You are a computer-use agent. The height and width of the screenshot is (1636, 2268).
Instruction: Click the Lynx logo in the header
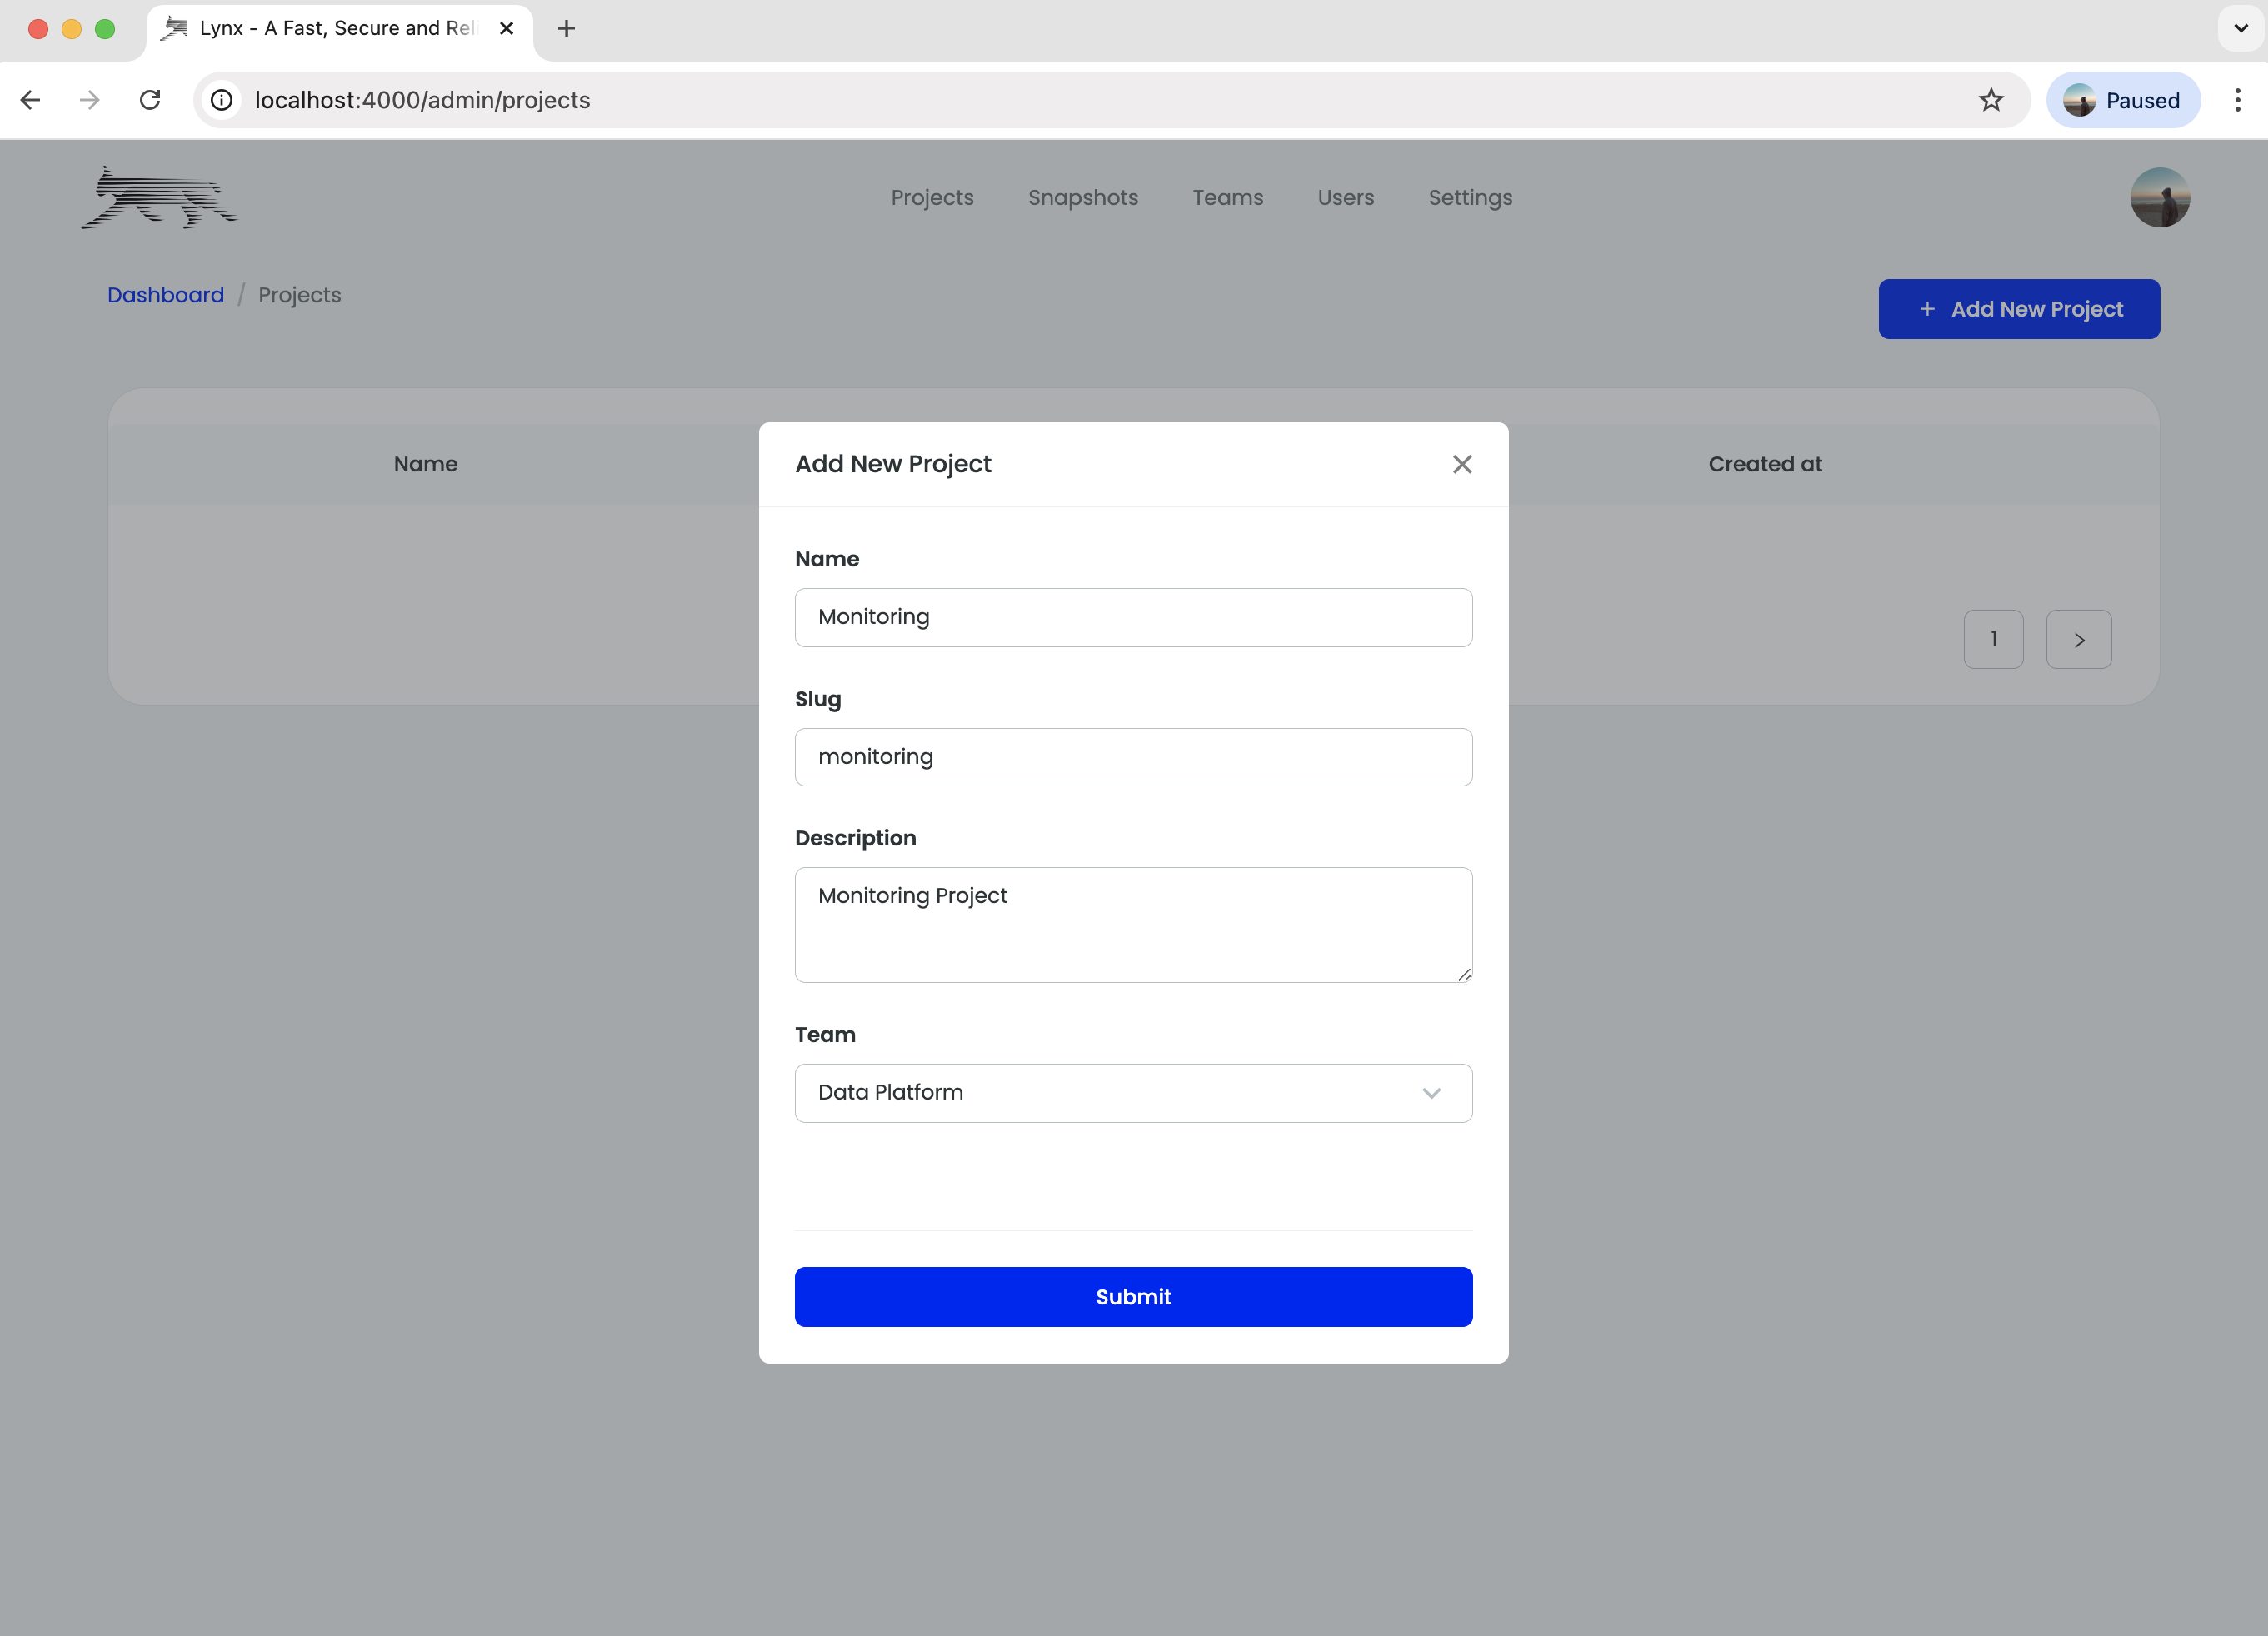[159, 197]
